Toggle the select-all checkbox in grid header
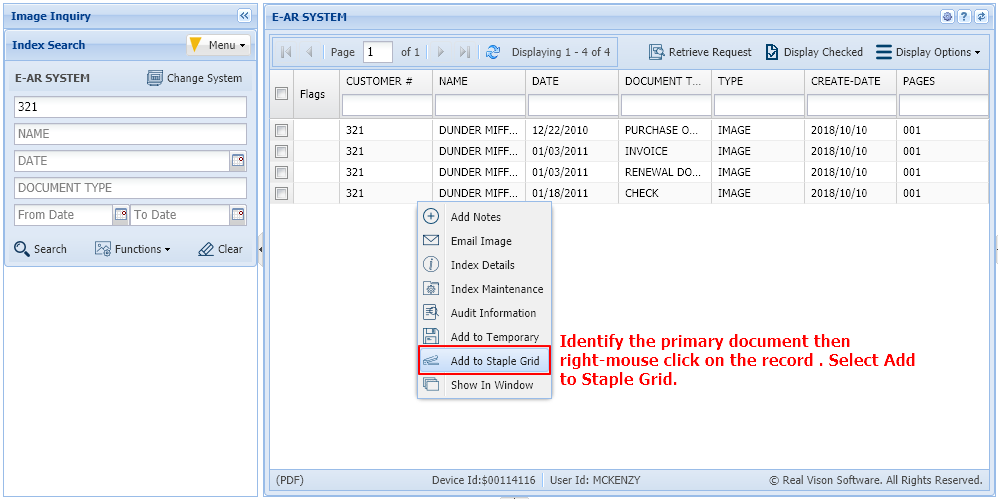Viewport: 998px width, 499px height. pyautogui.click(x=282, y=93)
